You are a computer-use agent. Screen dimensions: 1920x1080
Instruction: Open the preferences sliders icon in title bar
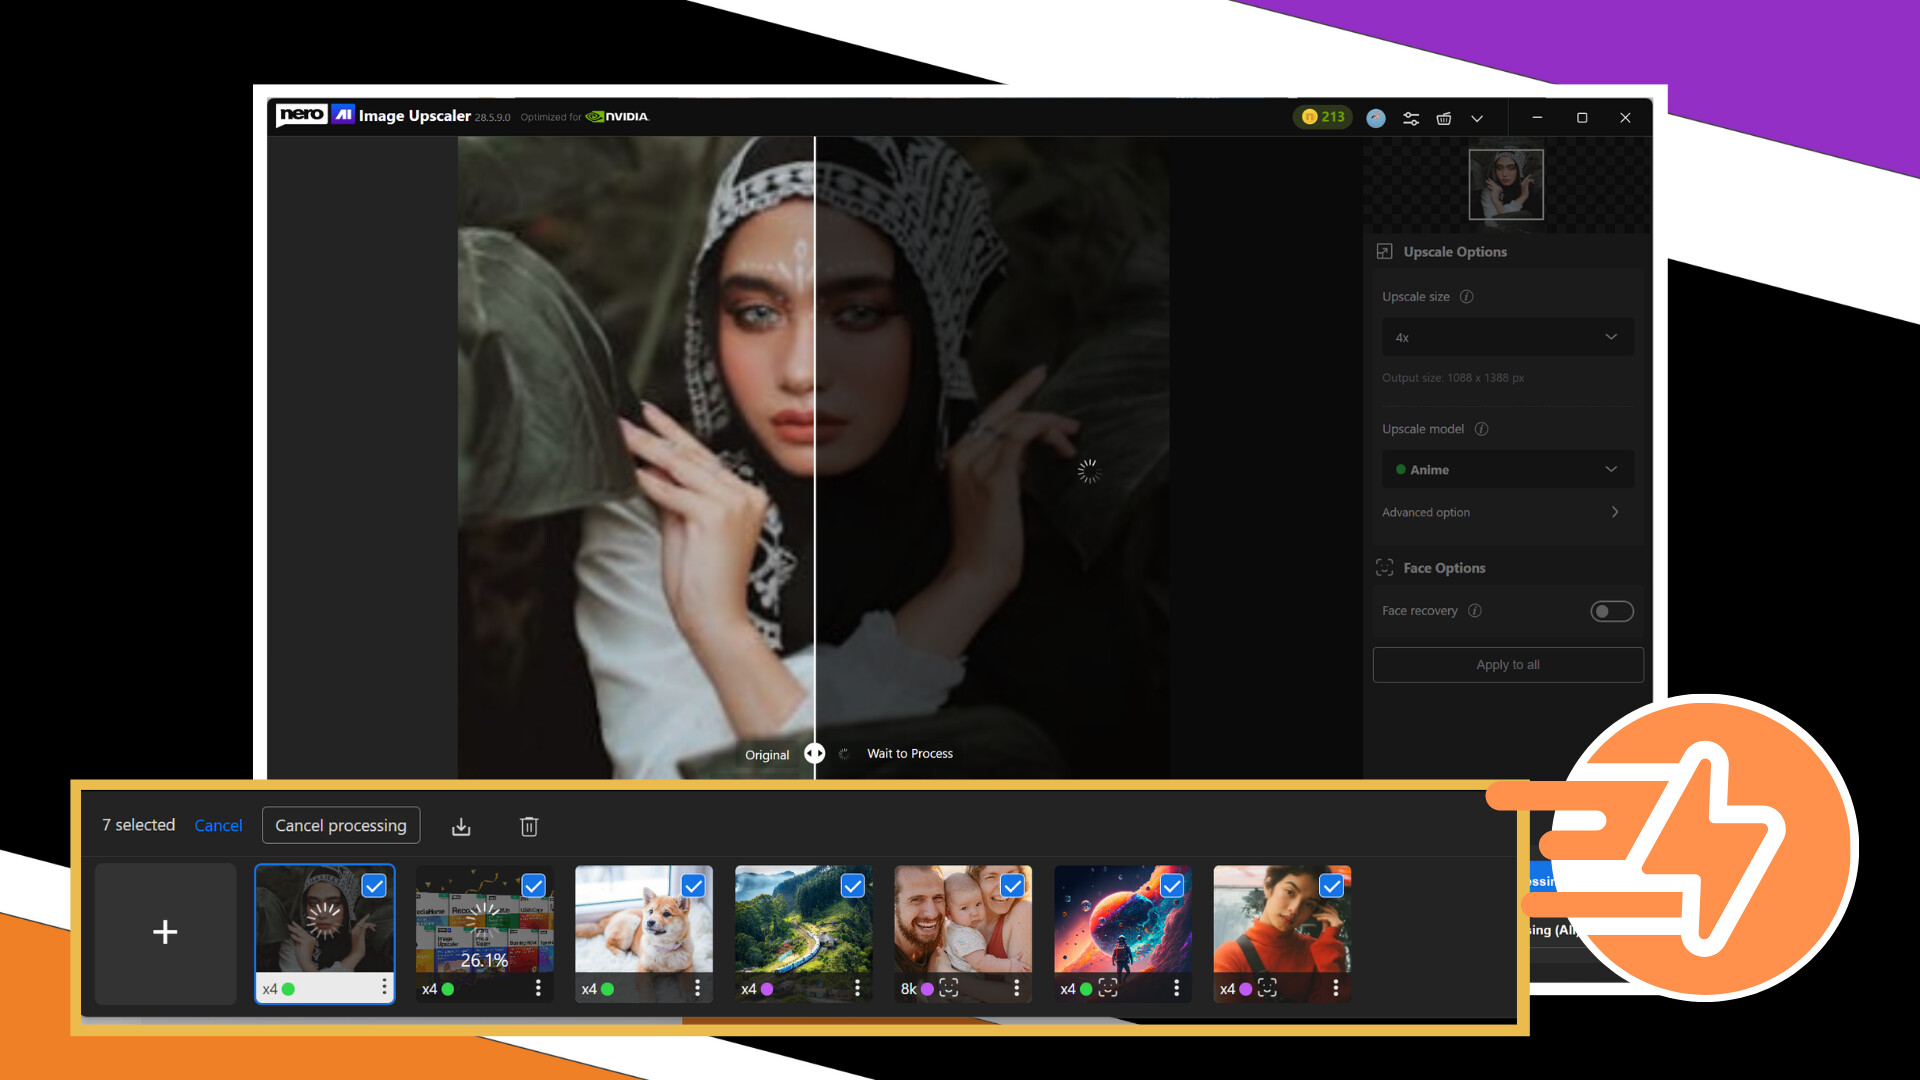pyautogui.click(x=1410, y=118)
